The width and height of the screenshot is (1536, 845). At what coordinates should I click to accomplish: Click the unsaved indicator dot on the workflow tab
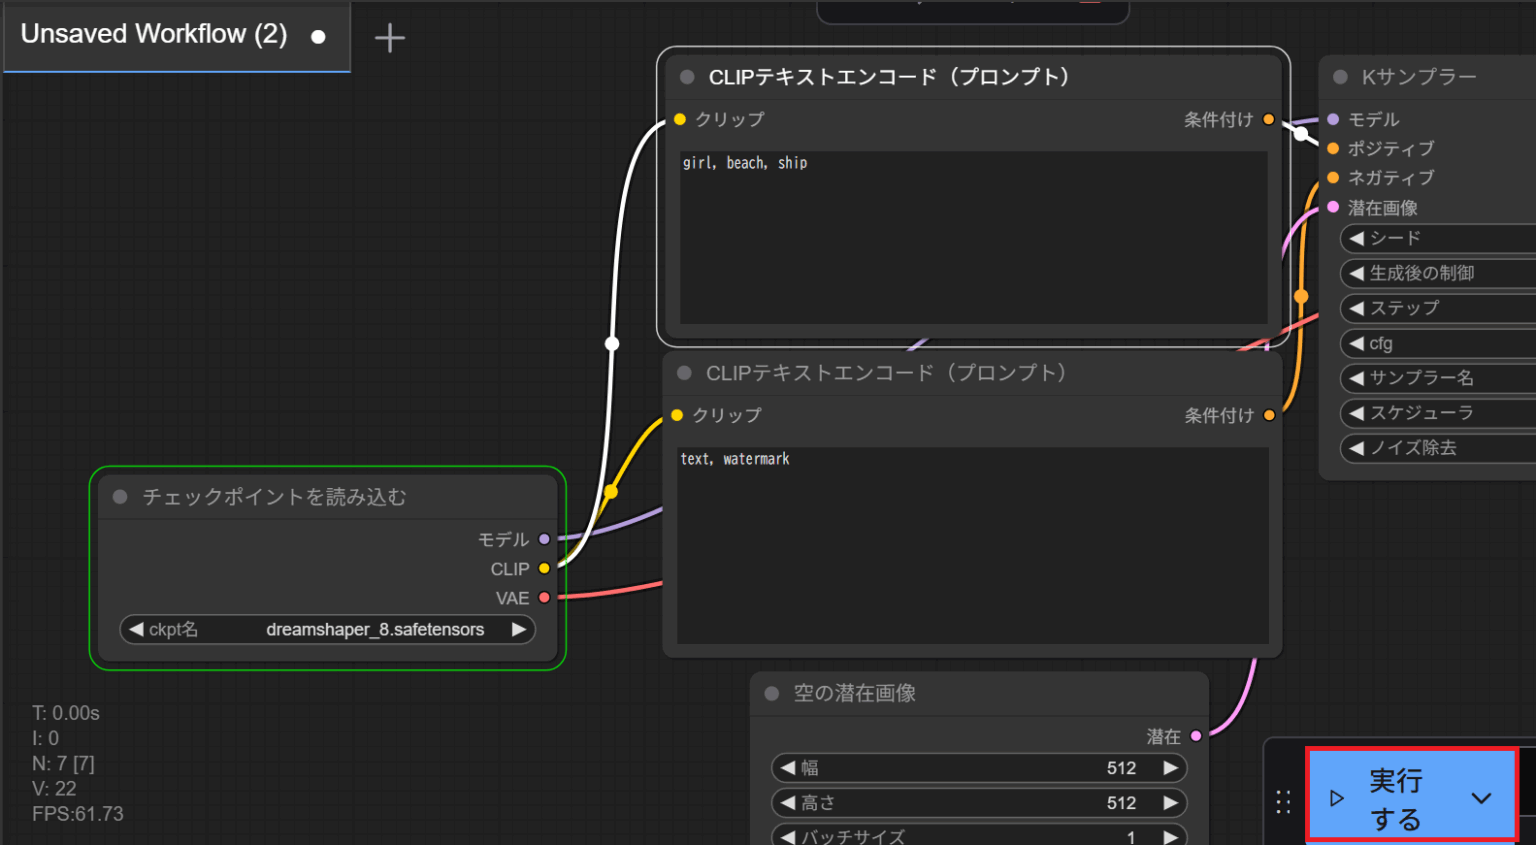[x=318, y=34]
